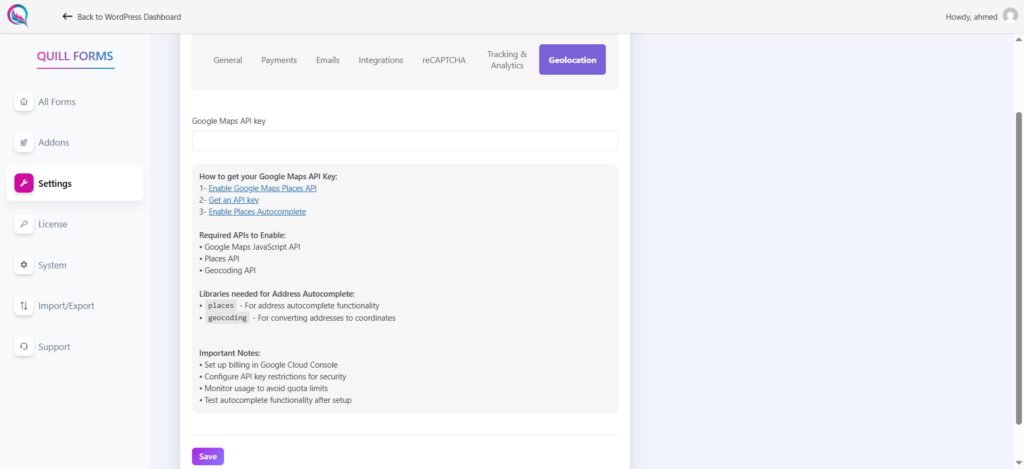This screenshot has width=1024, height=469.
Task: Click the Quill Forms logo icon
Action: [18, 16]
